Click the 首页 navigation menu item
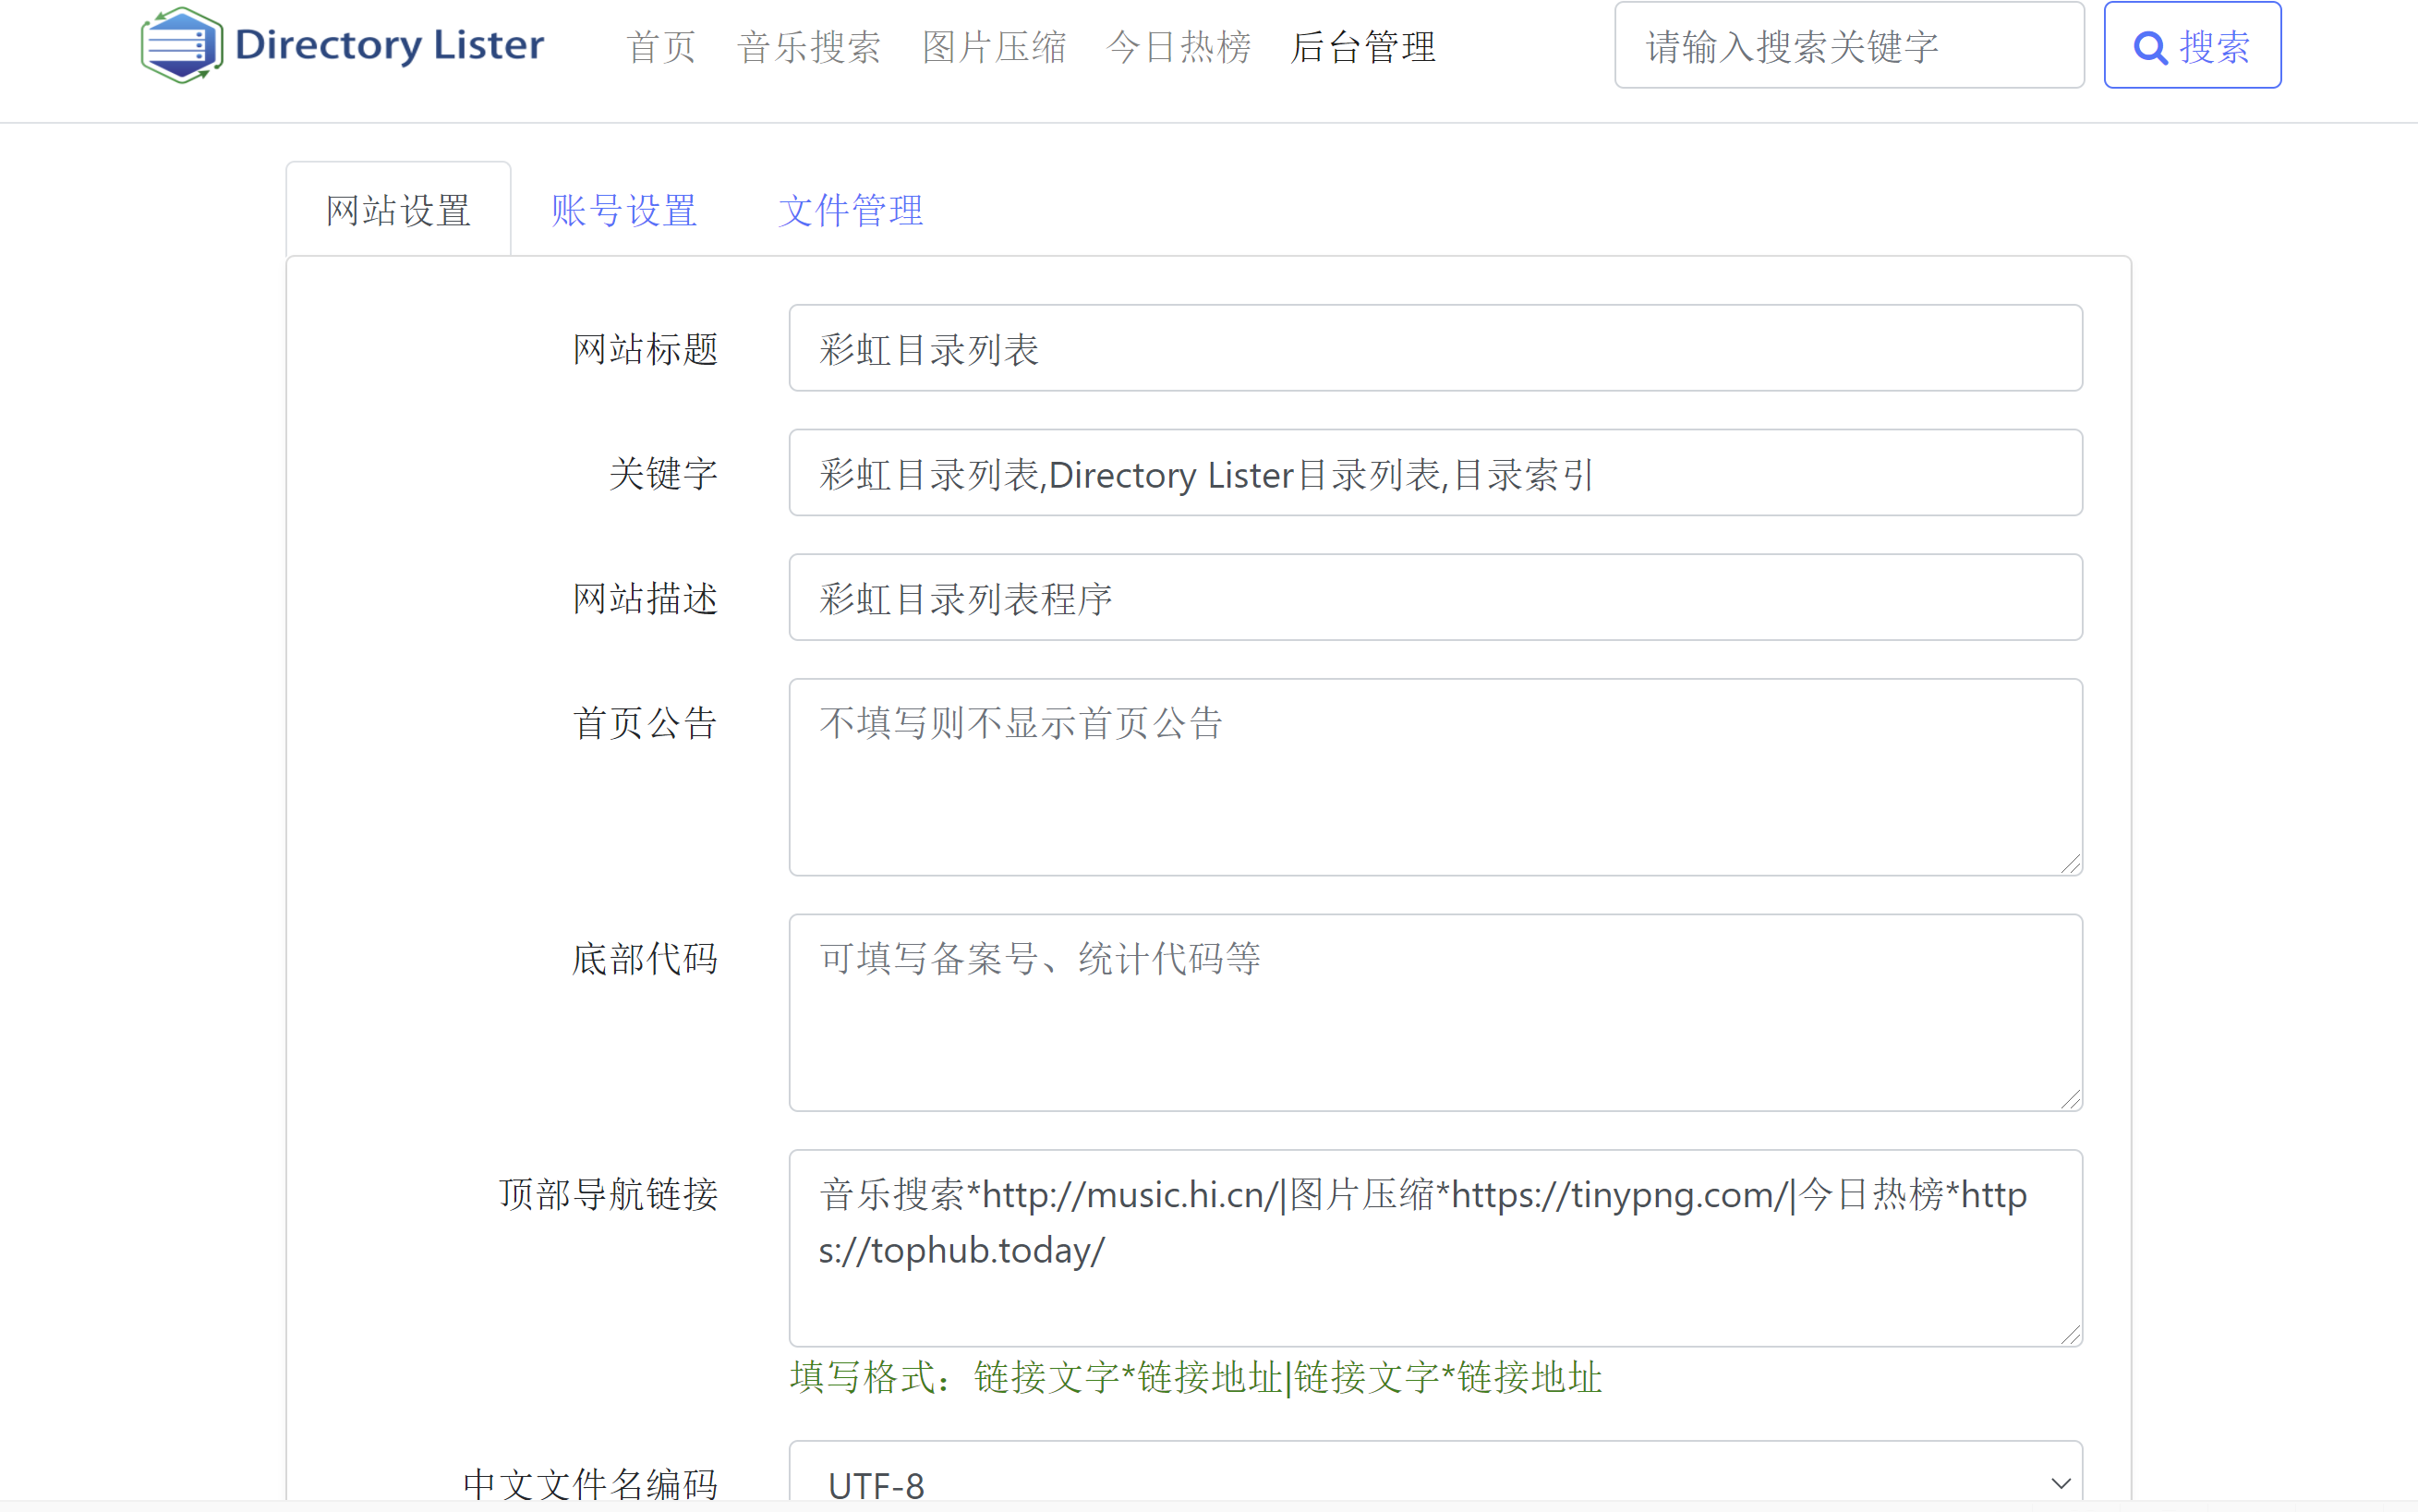The width and height of the screenshot is (2418, 1512). click(660, 47)
